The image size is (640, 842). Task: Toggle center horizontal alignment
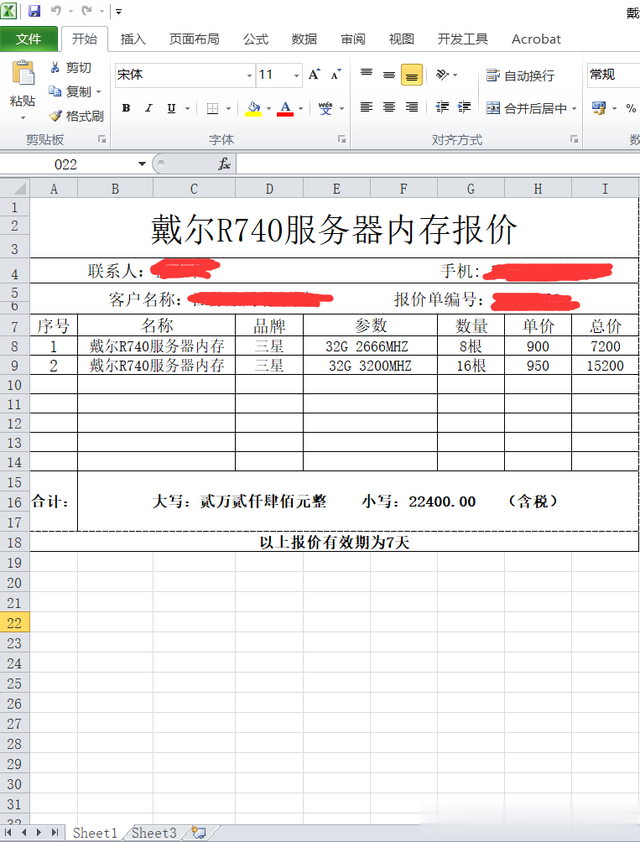click(x=389, y=107)
